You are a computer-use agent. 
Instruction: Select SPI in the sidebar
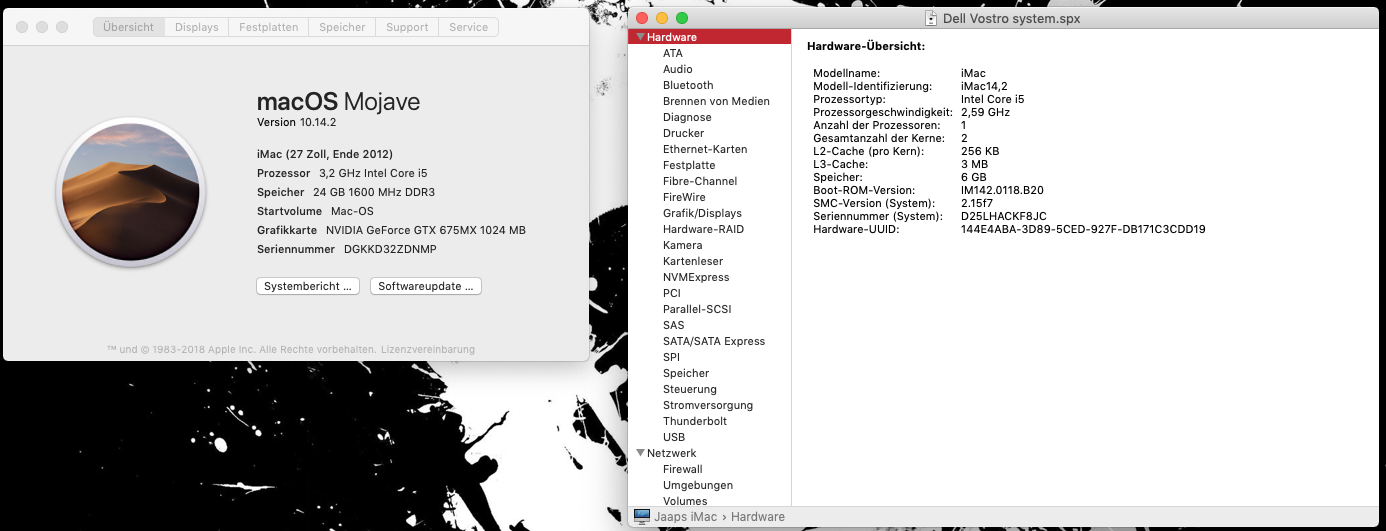[x=710, y=357]
